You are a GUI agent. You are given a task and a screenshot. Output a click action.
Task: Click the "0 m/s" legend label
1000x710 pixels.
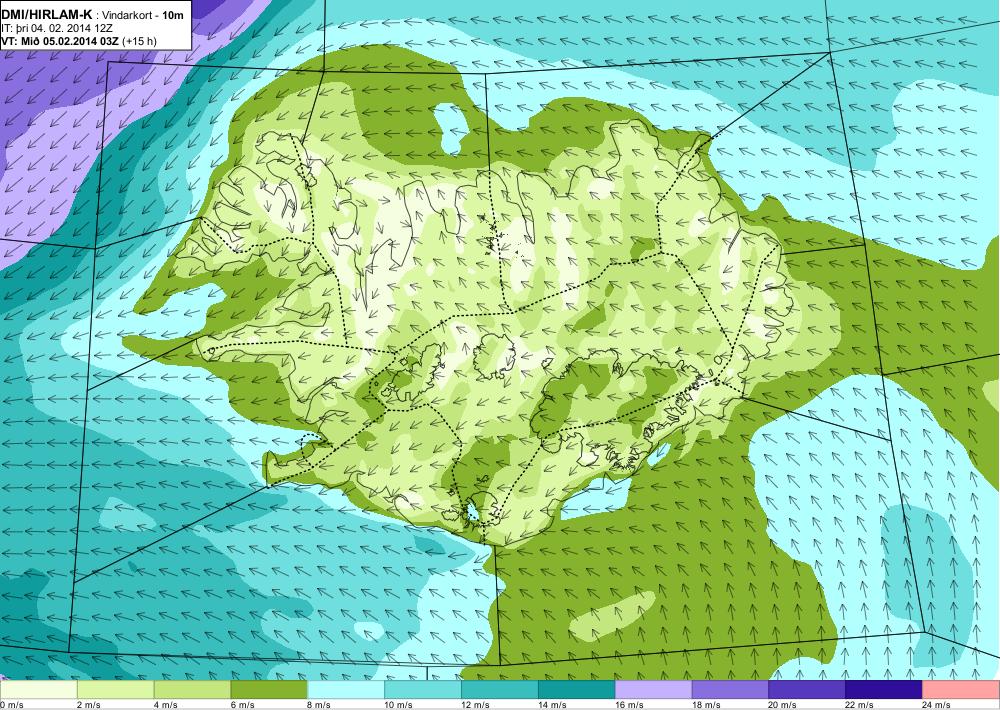(11, 704)
